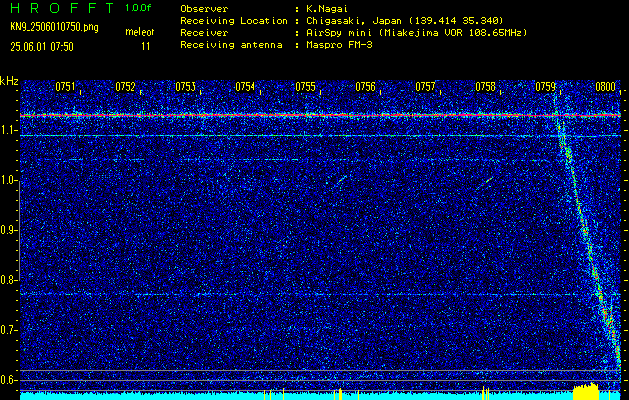Click the short meteor echo streak below 0755
This screenshot has height=400, width=629.
click(x=341, y=181)
